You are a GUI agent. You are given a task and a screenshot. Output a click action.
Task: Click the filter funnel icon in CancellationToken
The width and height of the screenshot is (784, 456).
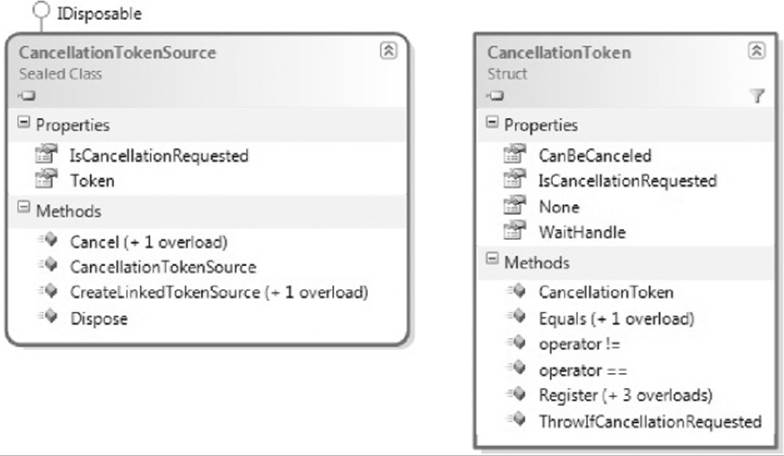tap(758, 95)
